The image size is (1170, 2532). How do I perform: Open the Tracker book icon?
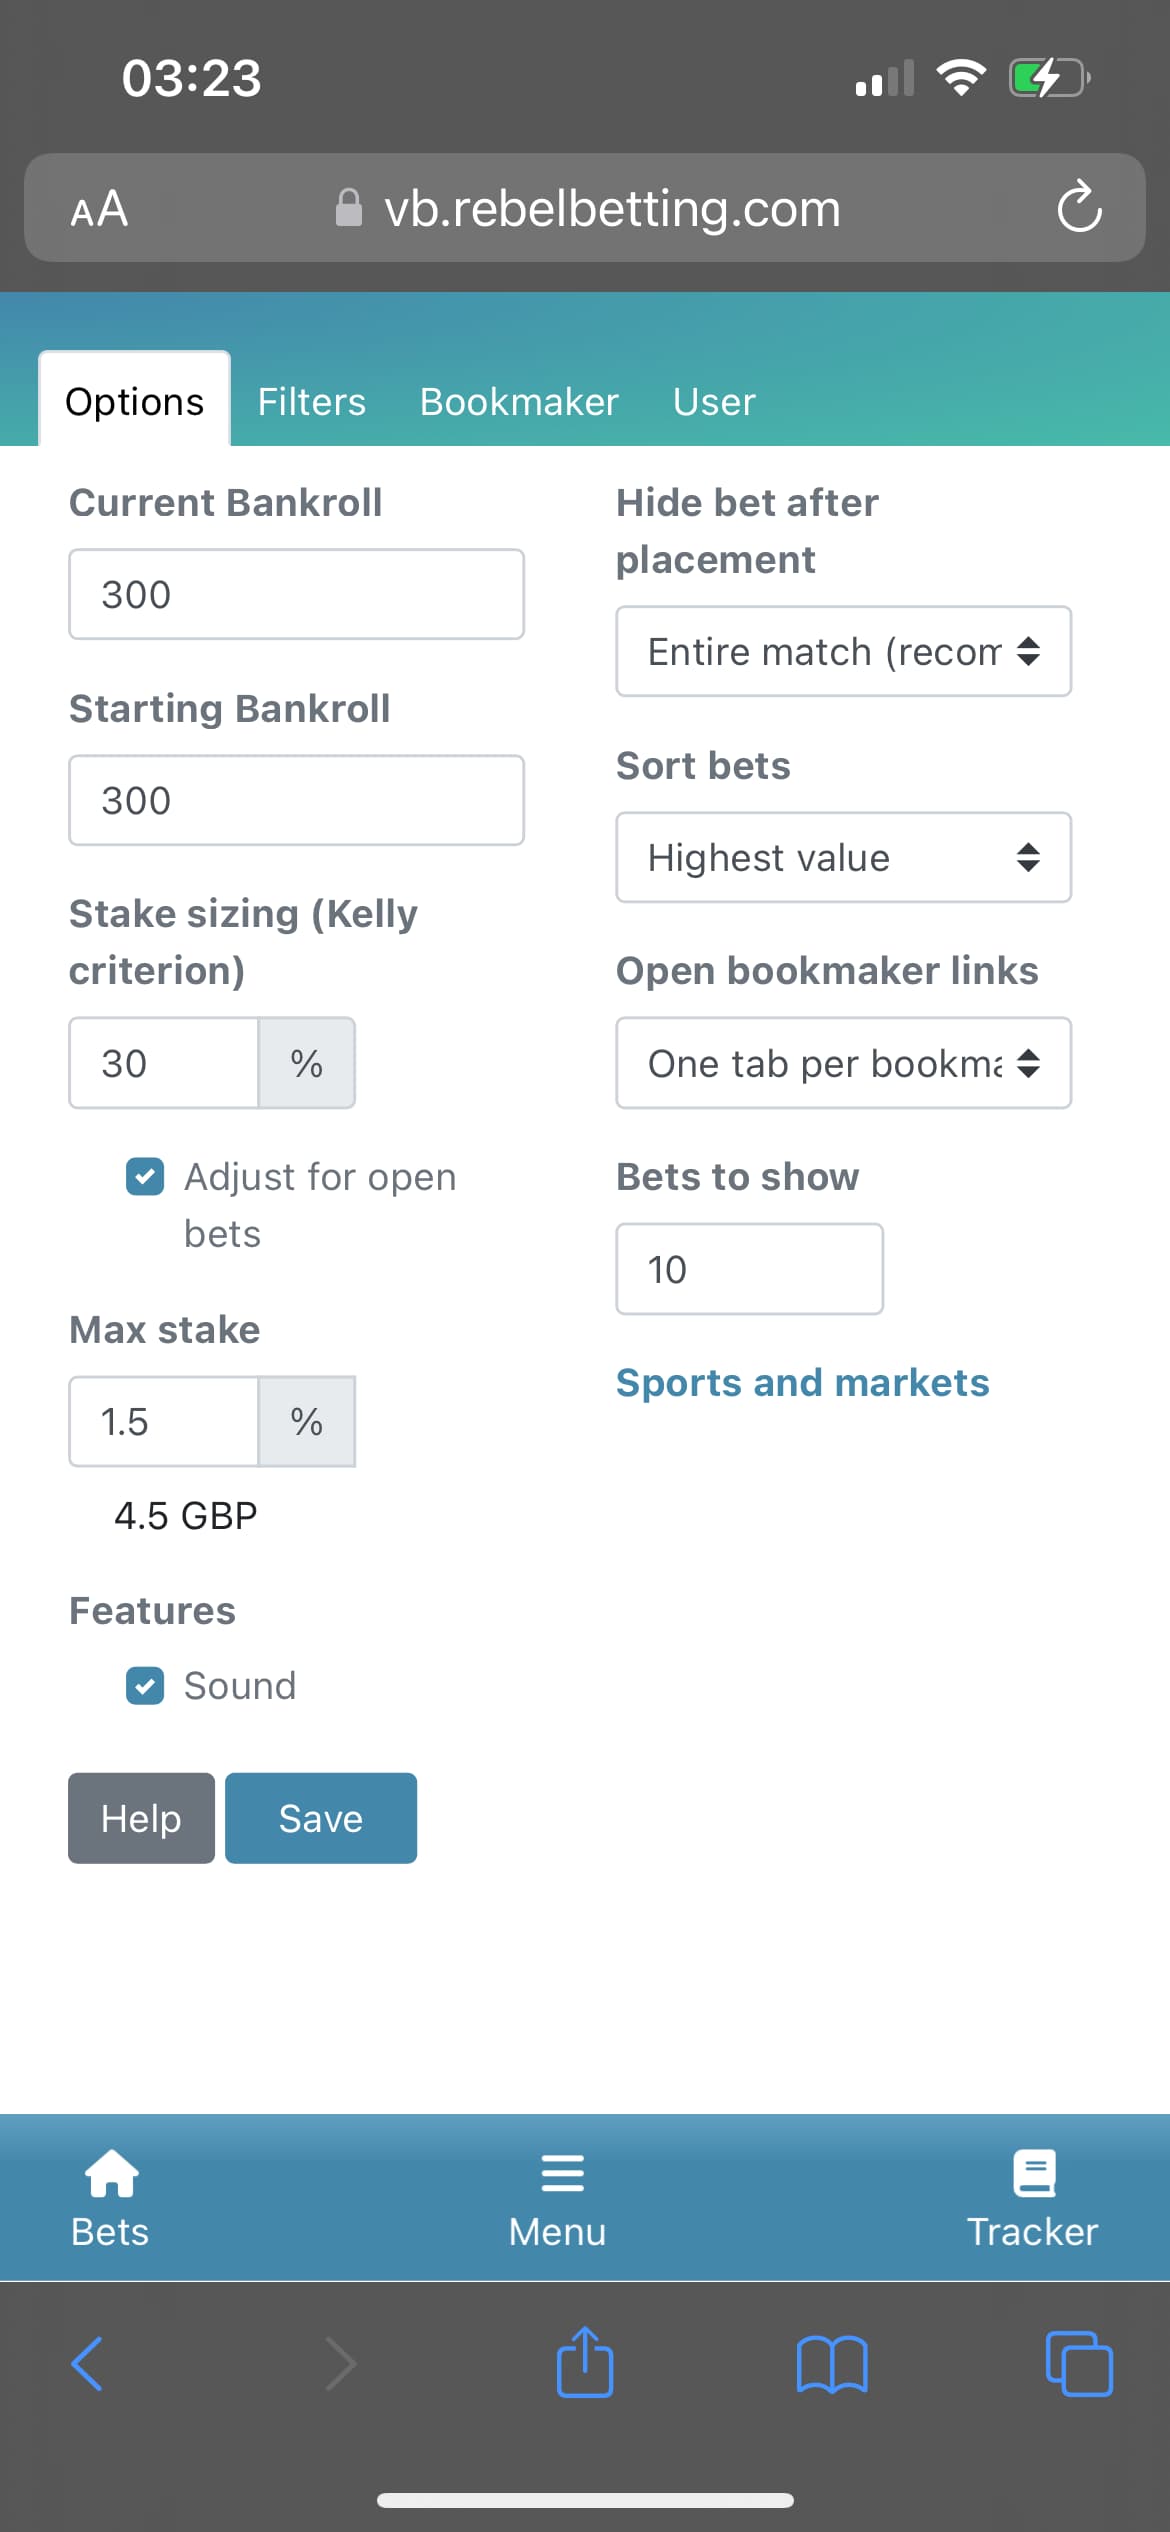1034,2173
